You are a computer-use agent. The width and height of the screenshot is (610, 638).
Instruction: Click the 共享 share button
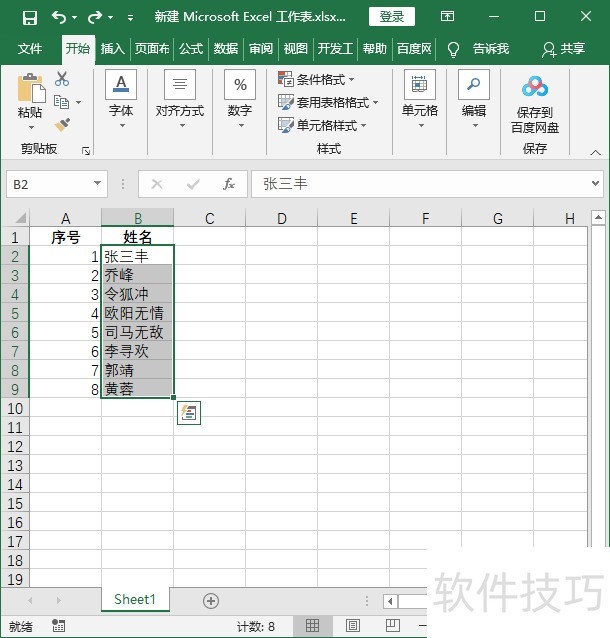563,49
